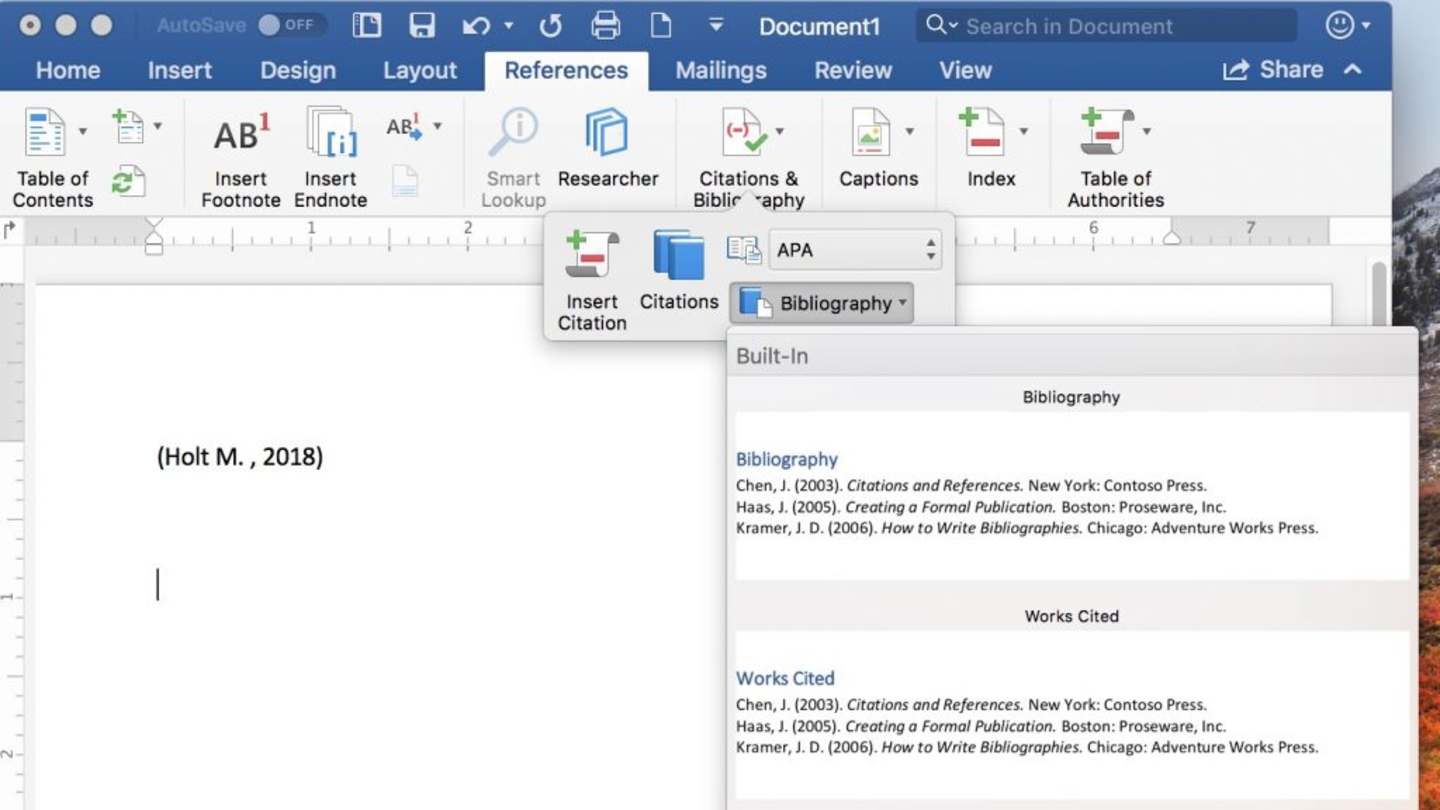
Task: Click the Share button
Action: click(1273, 70)
